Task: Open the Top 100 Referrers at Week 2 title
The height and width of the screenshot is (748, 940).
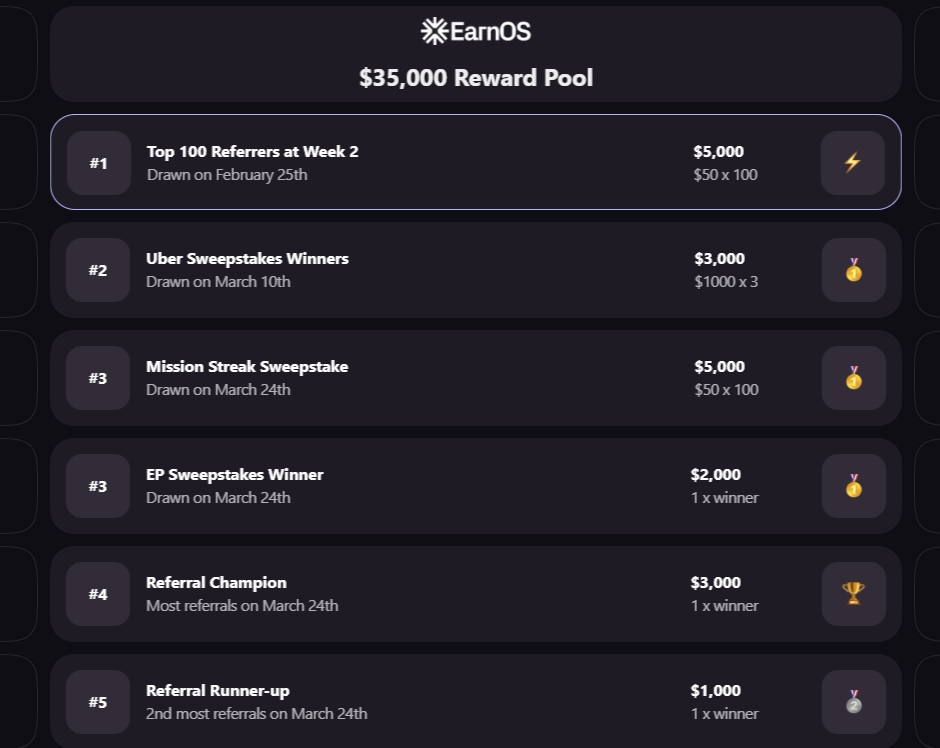Action: click(252, 152)
